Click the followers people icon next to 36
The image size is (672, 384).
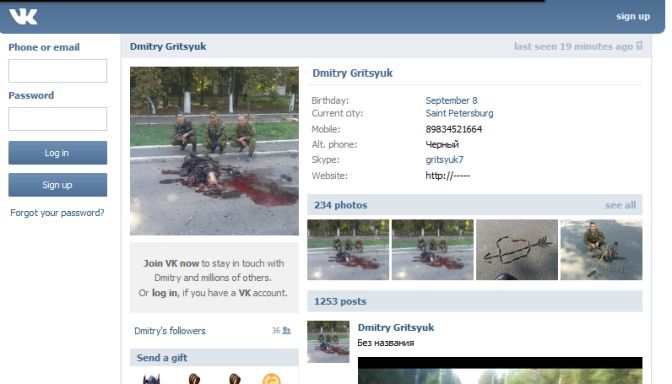tap(287, 330)
